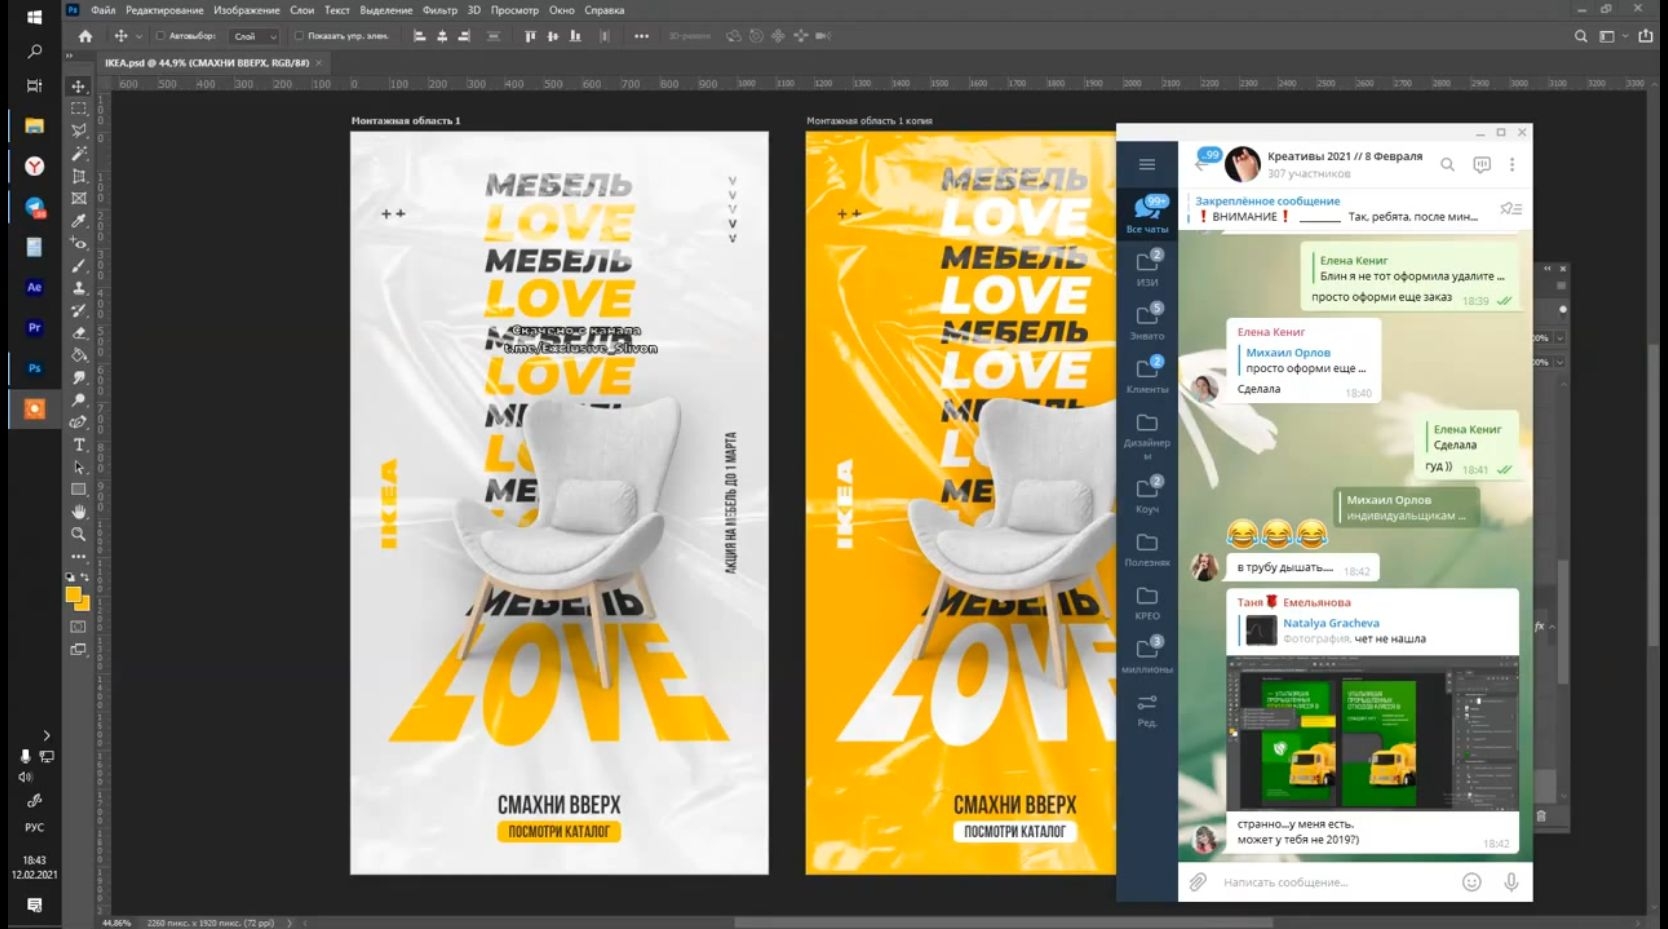Change the screen mode
The width and height of the screenshot is (1668, 929).
(79, 650)
